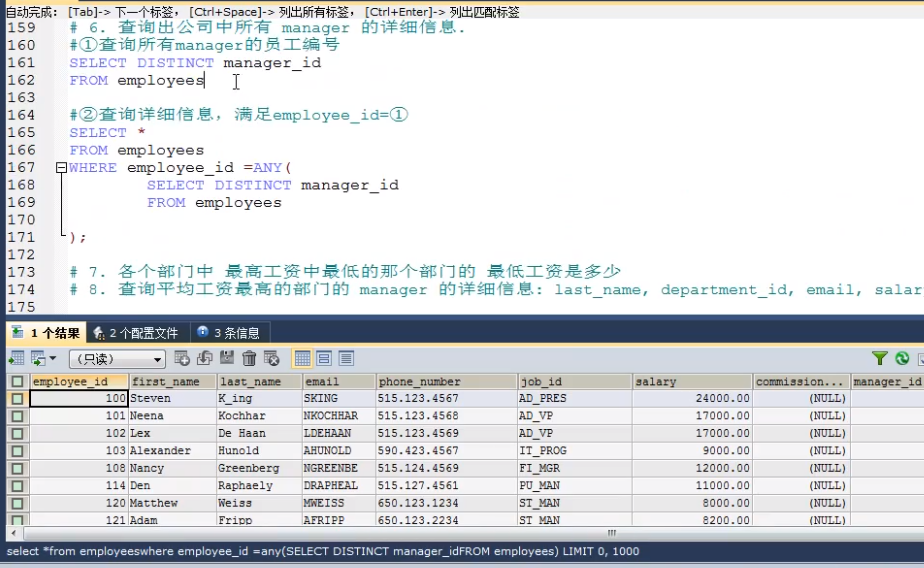This screenshot has width=924, height=568.
Task: Click the horizontal scrollbar left arrow
Action: [14, 533]
